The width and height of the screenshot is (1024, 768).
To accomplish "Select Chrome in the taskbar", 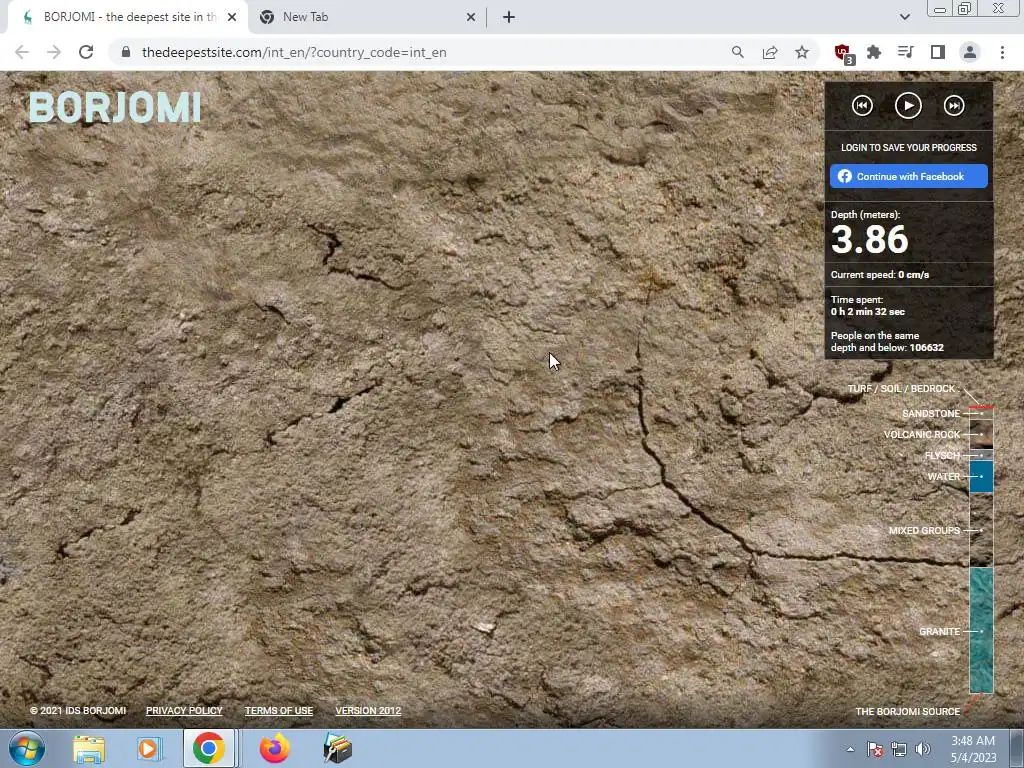I will click(x=209, y=748).
